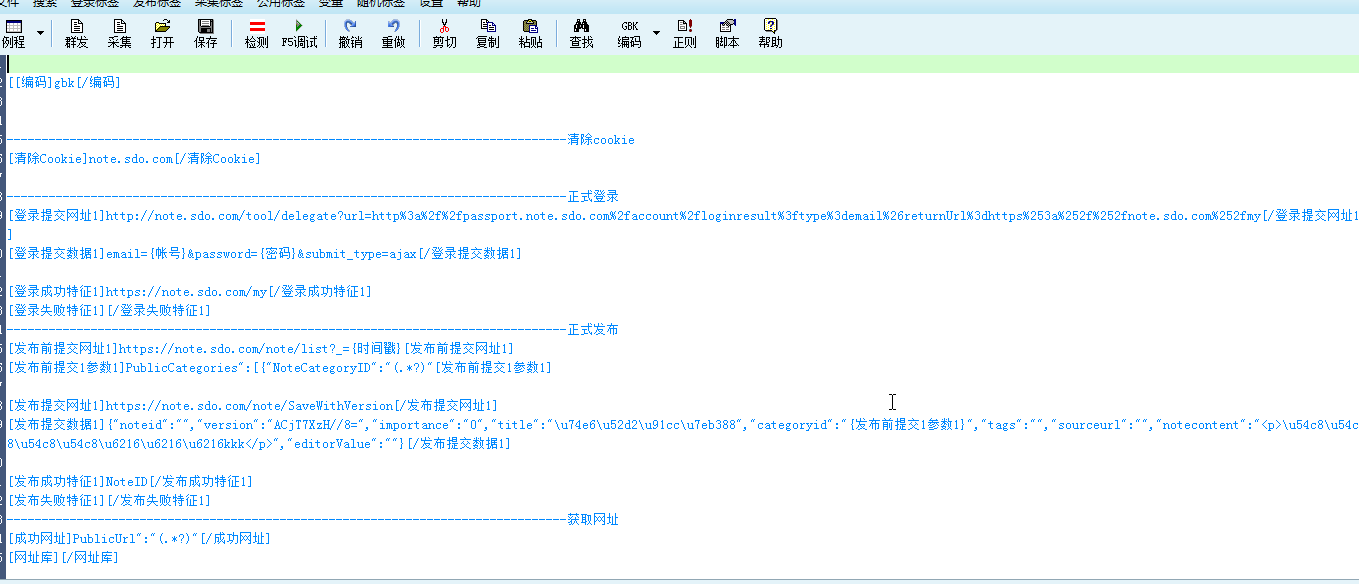Viewport: 1359px width, 584px height.
Task: Click the 采集 (collect) toolbar icon
Action: (x=119, y=30)
